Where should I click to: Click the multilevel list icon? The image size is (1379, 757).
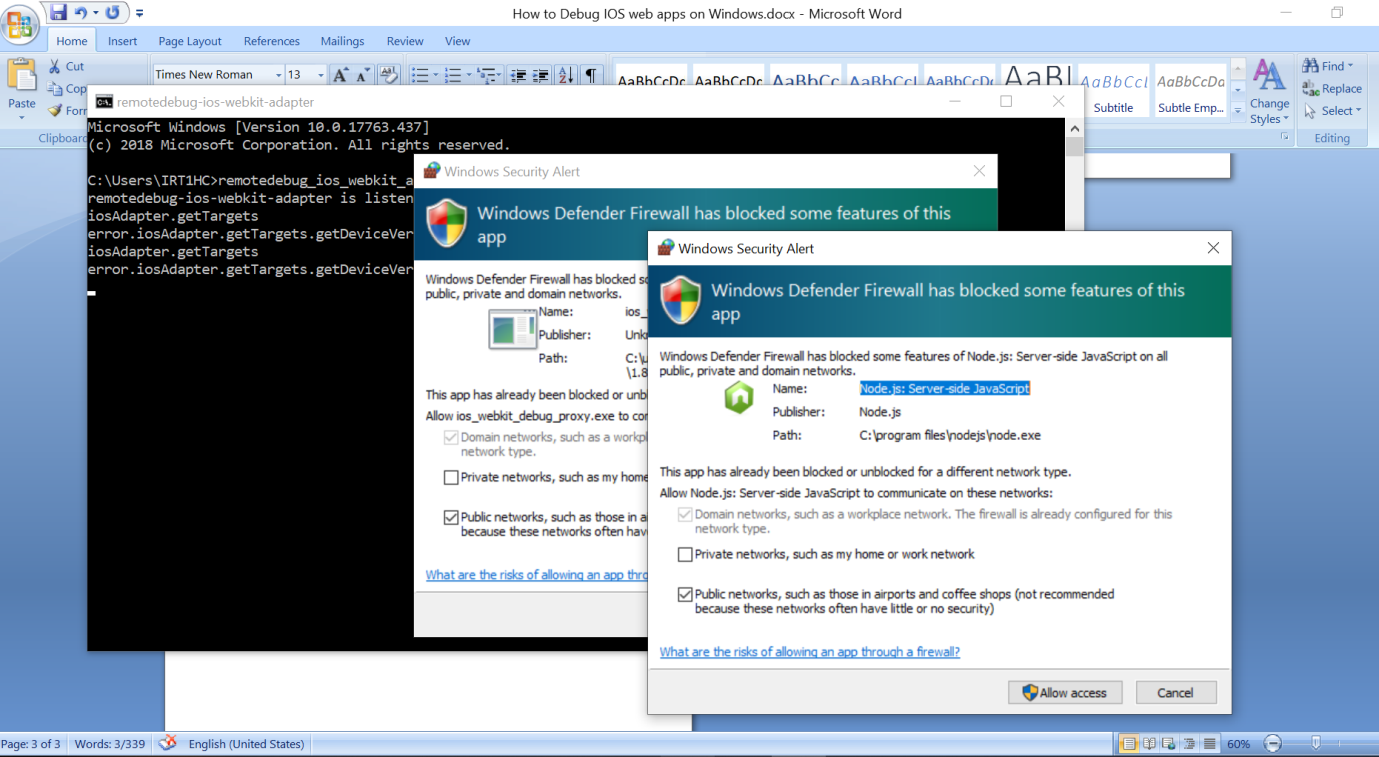[486, 75]
